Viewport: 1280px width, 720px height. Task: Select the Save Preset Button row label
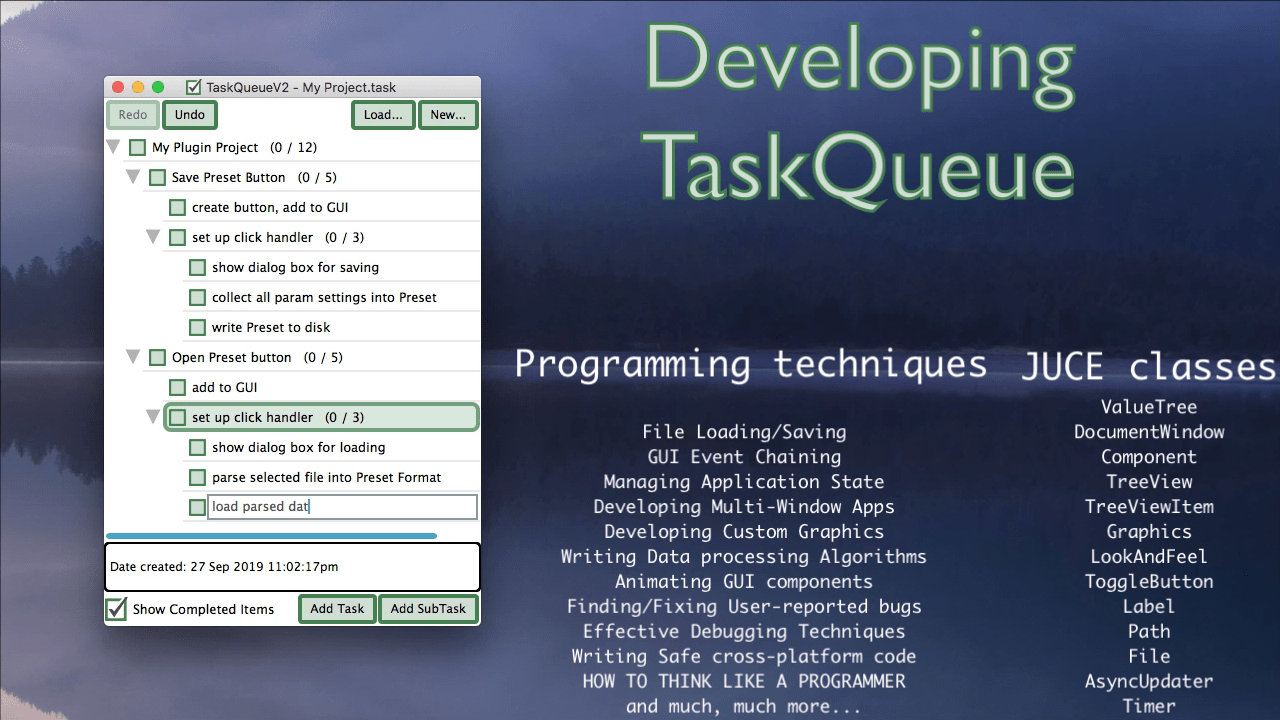point(229,178)
